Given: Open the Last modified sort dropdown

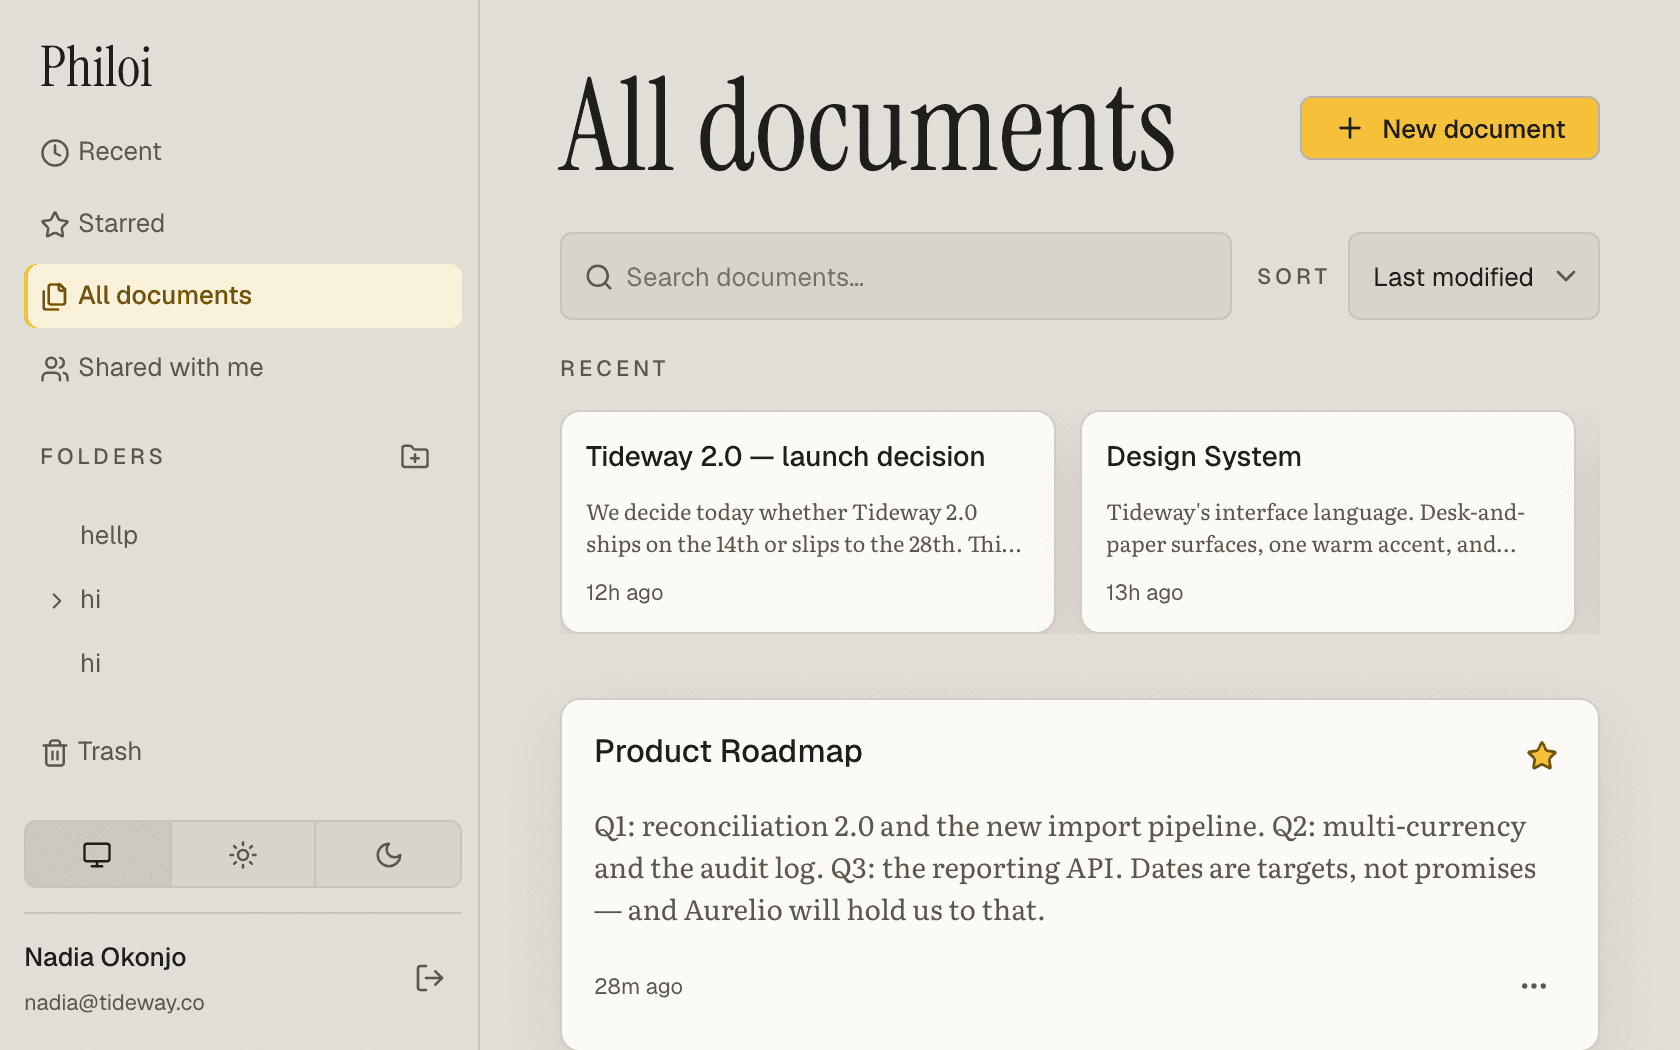Looking at the screenshot, I should pos(1473,277).
